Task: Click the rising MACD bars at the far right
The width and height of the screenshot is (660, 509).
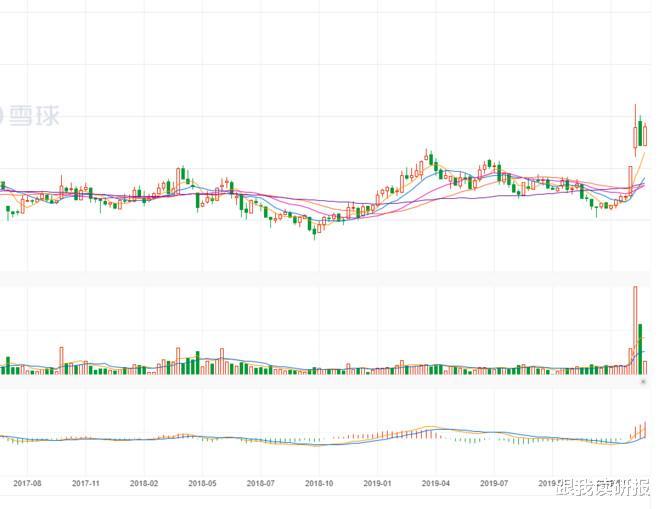Action: [638, 432]
